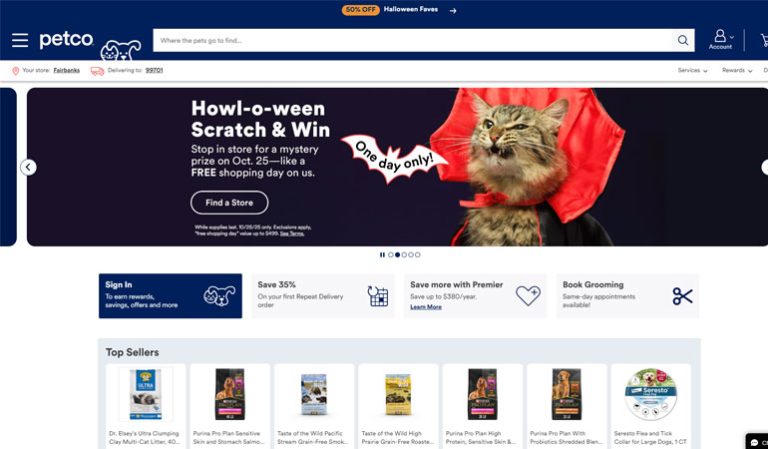Select the last carousel slide dot
Image resolution: width=768 pixels, height=449 pixels.
point(418,255)
